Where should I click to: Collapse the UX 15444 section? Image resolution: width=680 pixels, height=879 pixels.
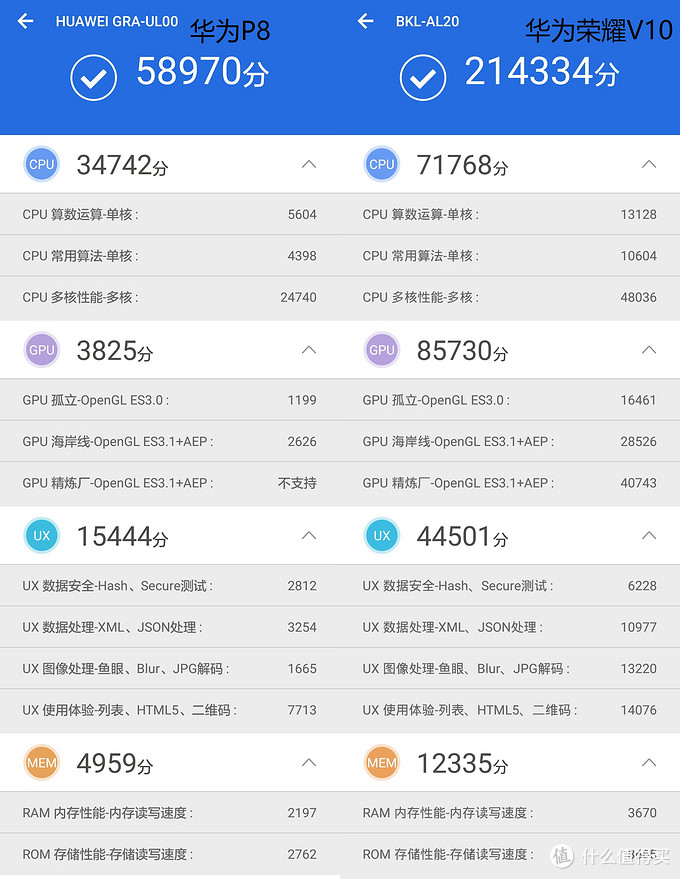pyautogui.click(x=309, y=535)
